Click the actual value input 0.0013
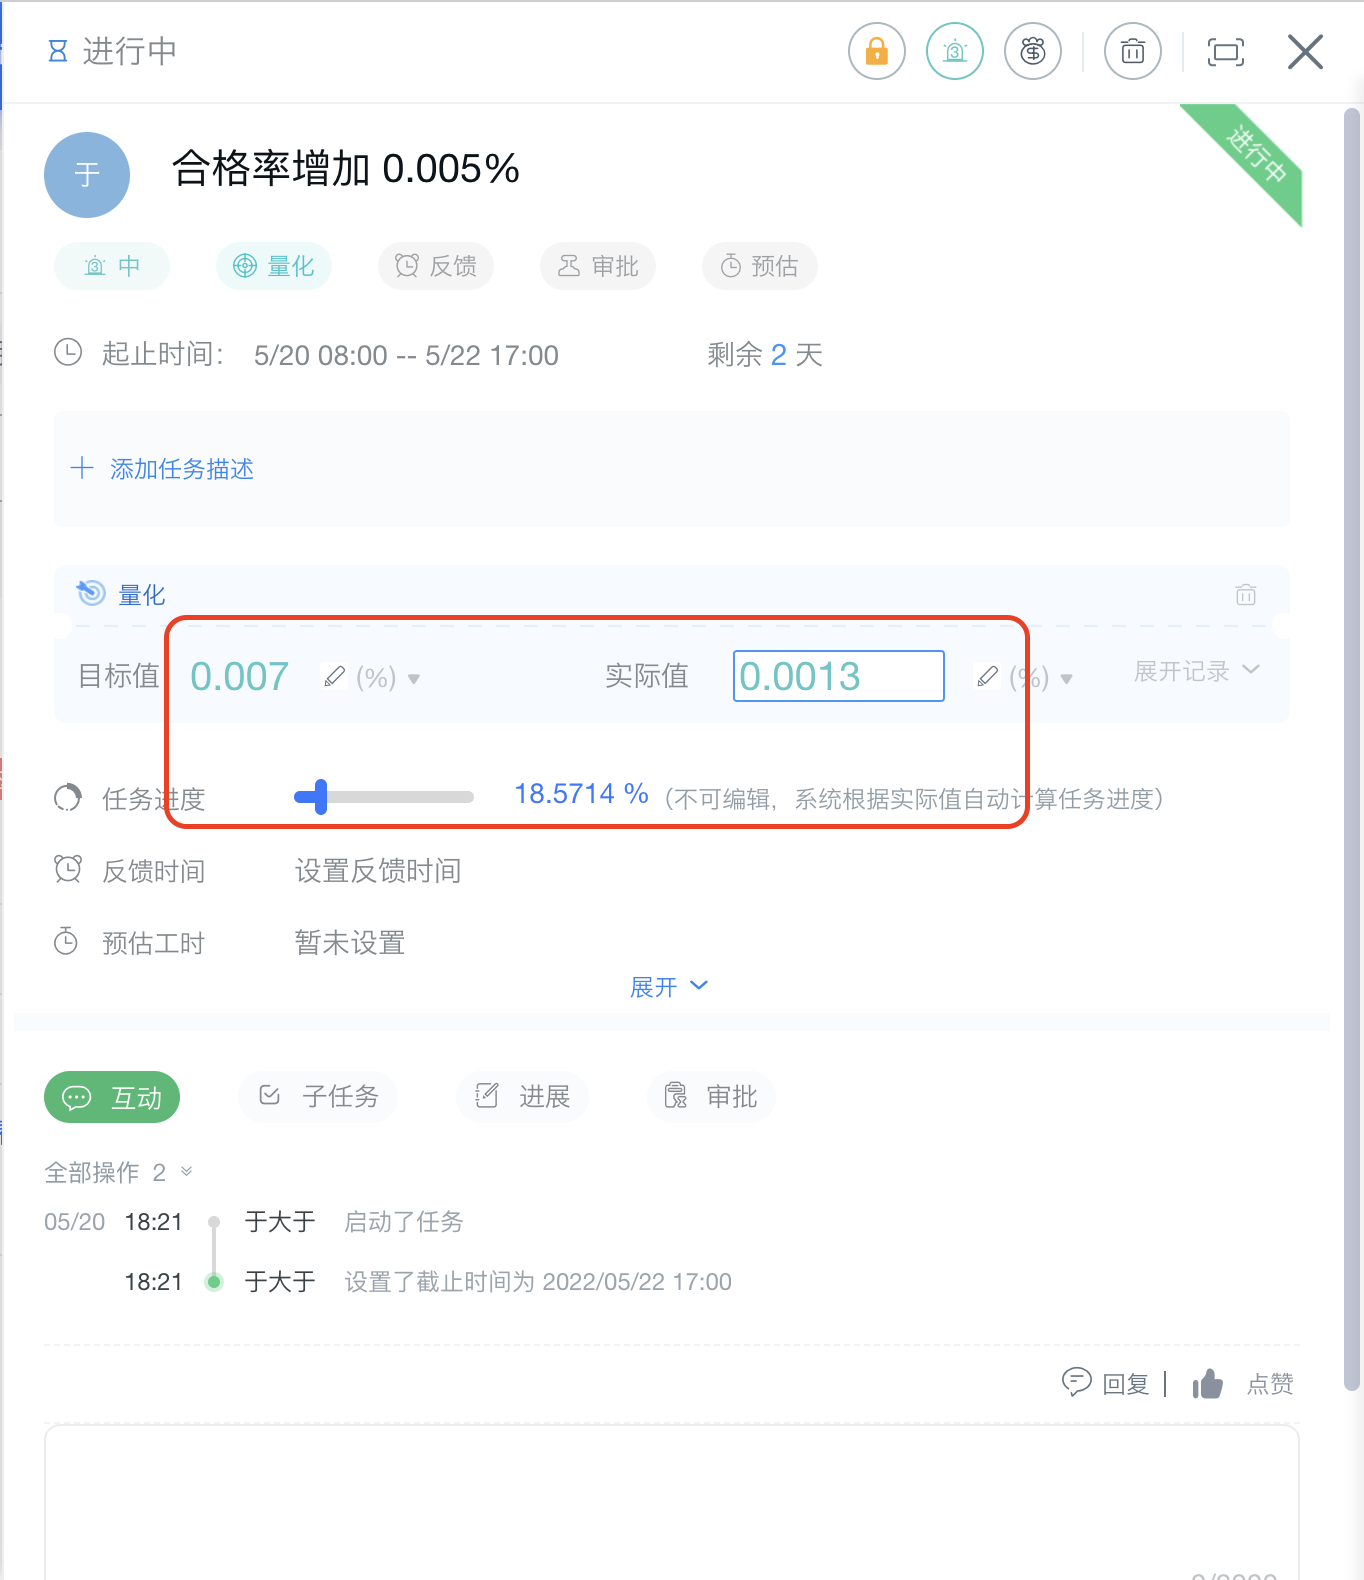The height and width of the screenshot is (1580, 1364). [839, 676]
